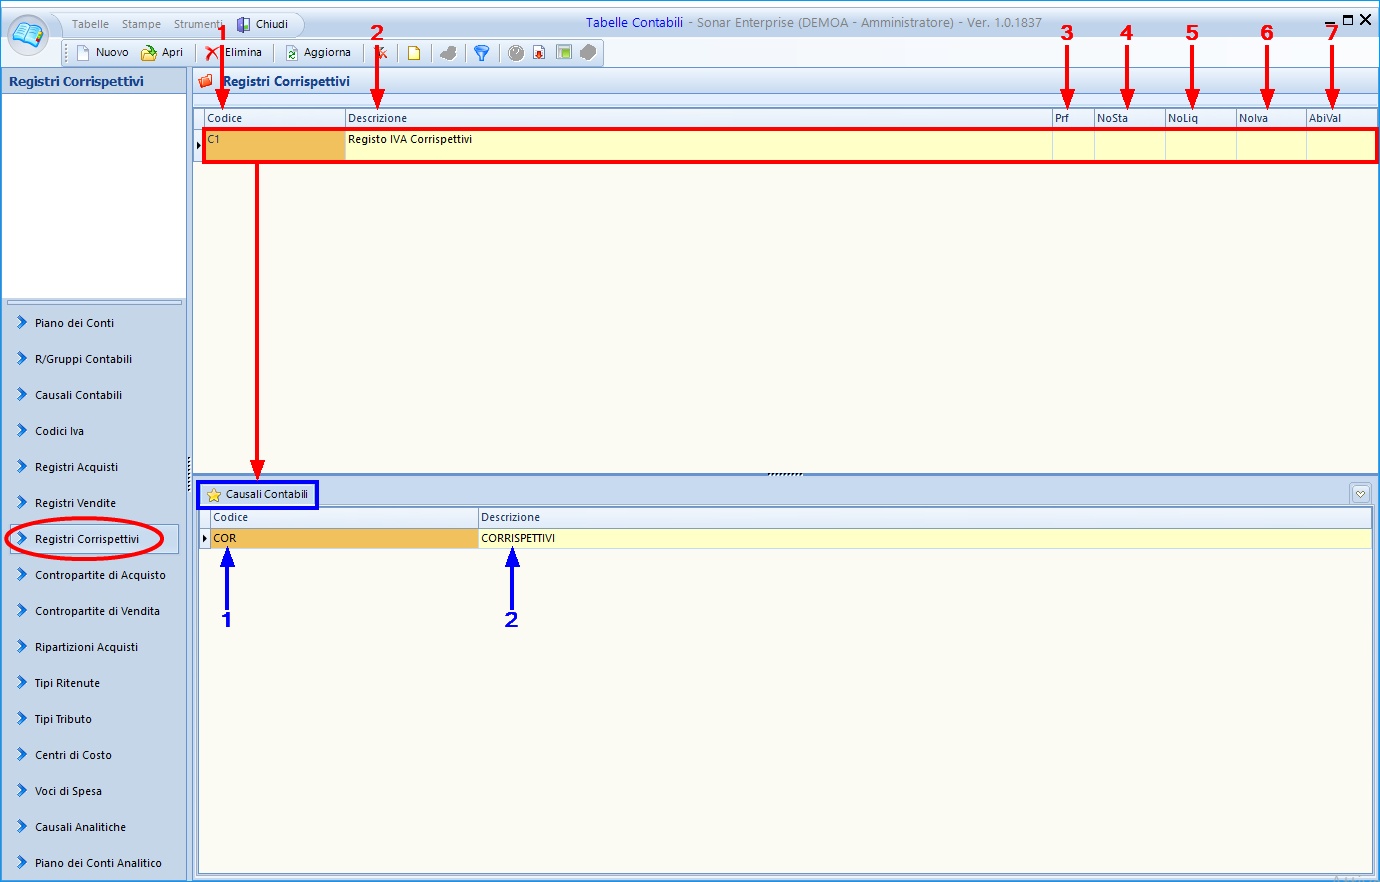Select Codici Iva from the navigation list

[59, 431]
